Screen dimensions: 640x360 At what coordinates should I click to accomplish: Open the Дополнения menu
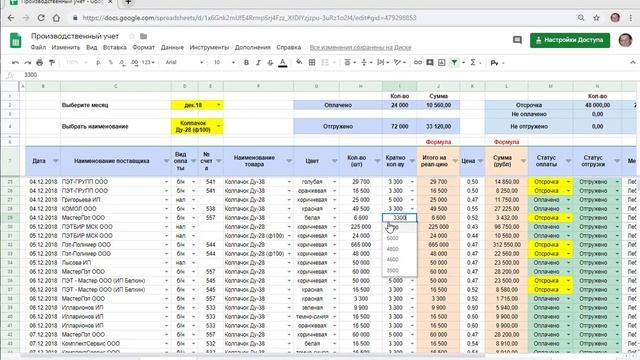coord(253,47)
